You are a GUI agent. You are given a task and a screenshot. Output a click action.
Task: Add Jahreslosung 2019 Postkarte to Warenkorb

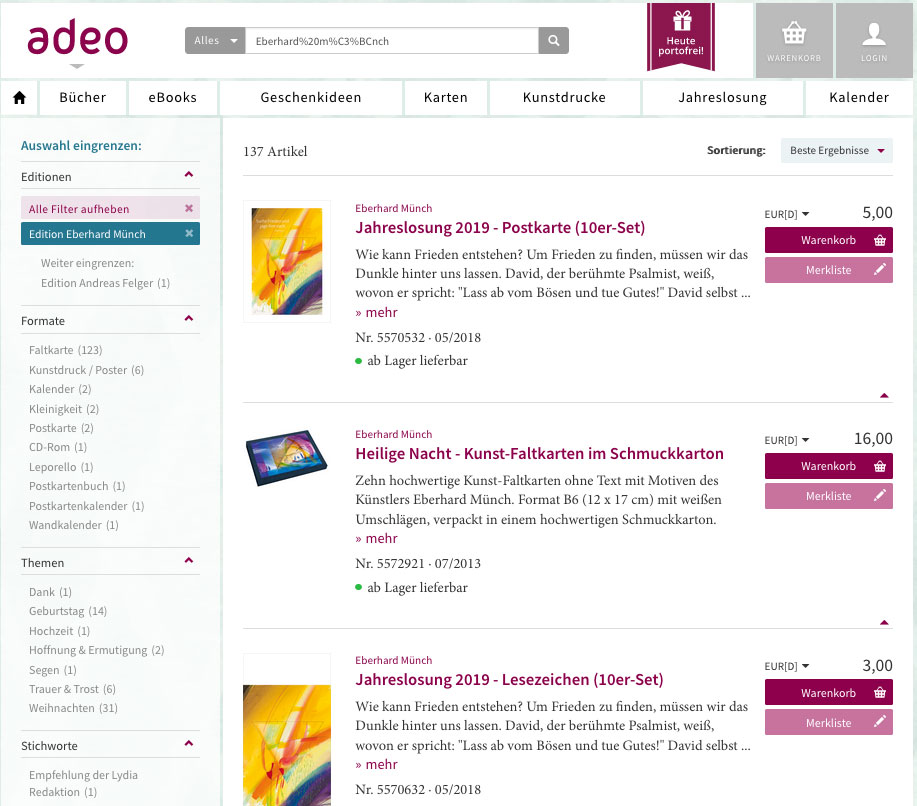point(829,240)
